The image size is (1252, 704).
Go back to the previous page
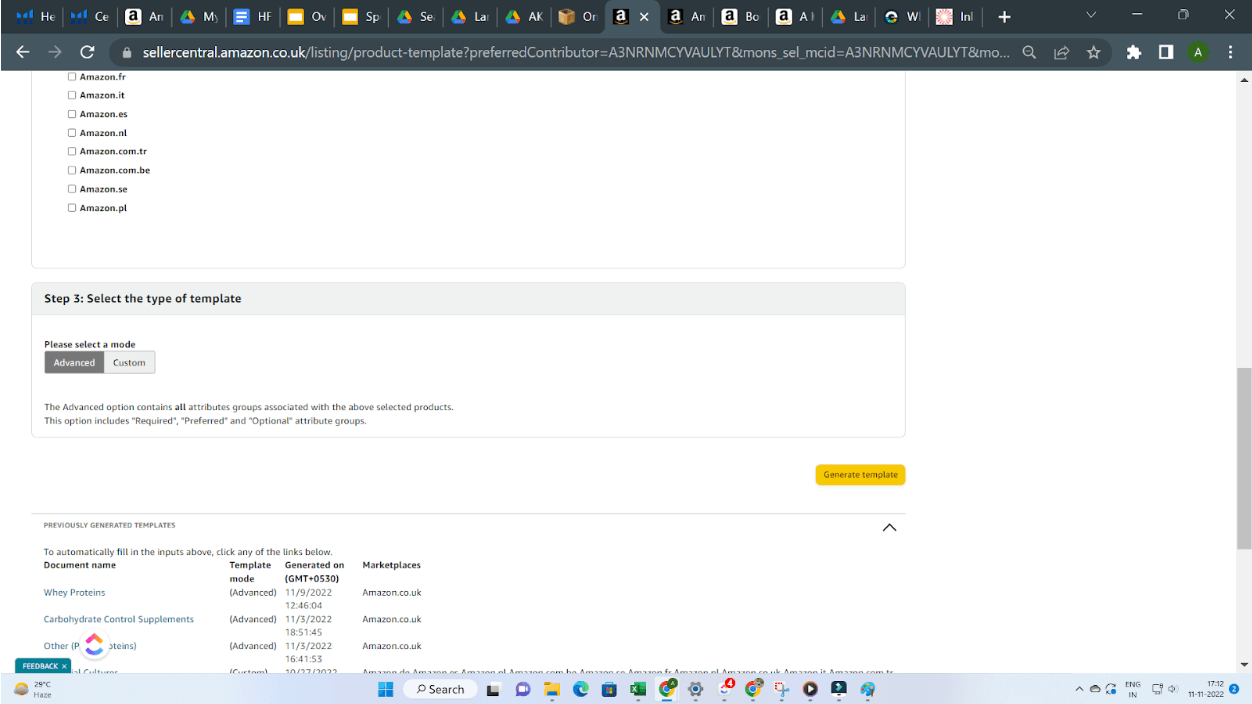pyautogui.click(x=22, y=52)
